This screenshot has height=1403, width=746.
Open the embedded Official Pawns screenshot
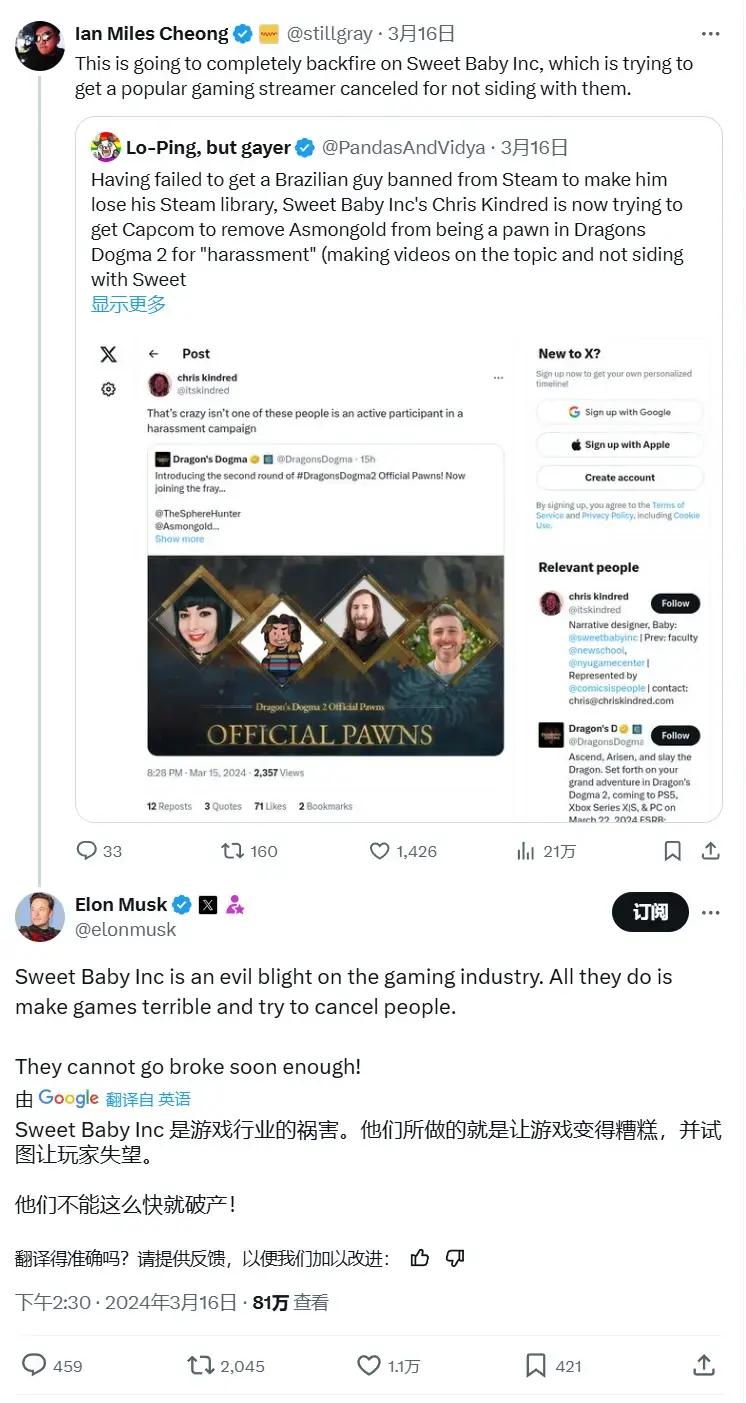pos(398,575)
